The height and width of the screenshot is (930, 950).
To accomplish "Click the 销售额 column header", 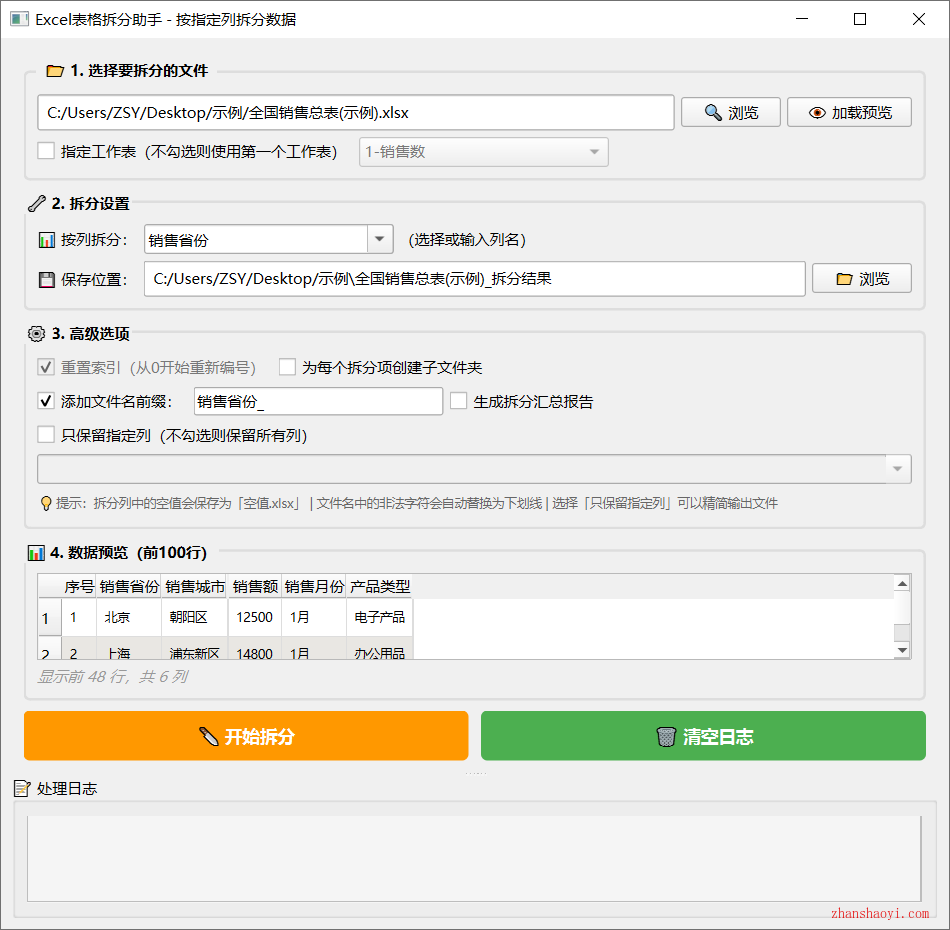I will point(255,586).
